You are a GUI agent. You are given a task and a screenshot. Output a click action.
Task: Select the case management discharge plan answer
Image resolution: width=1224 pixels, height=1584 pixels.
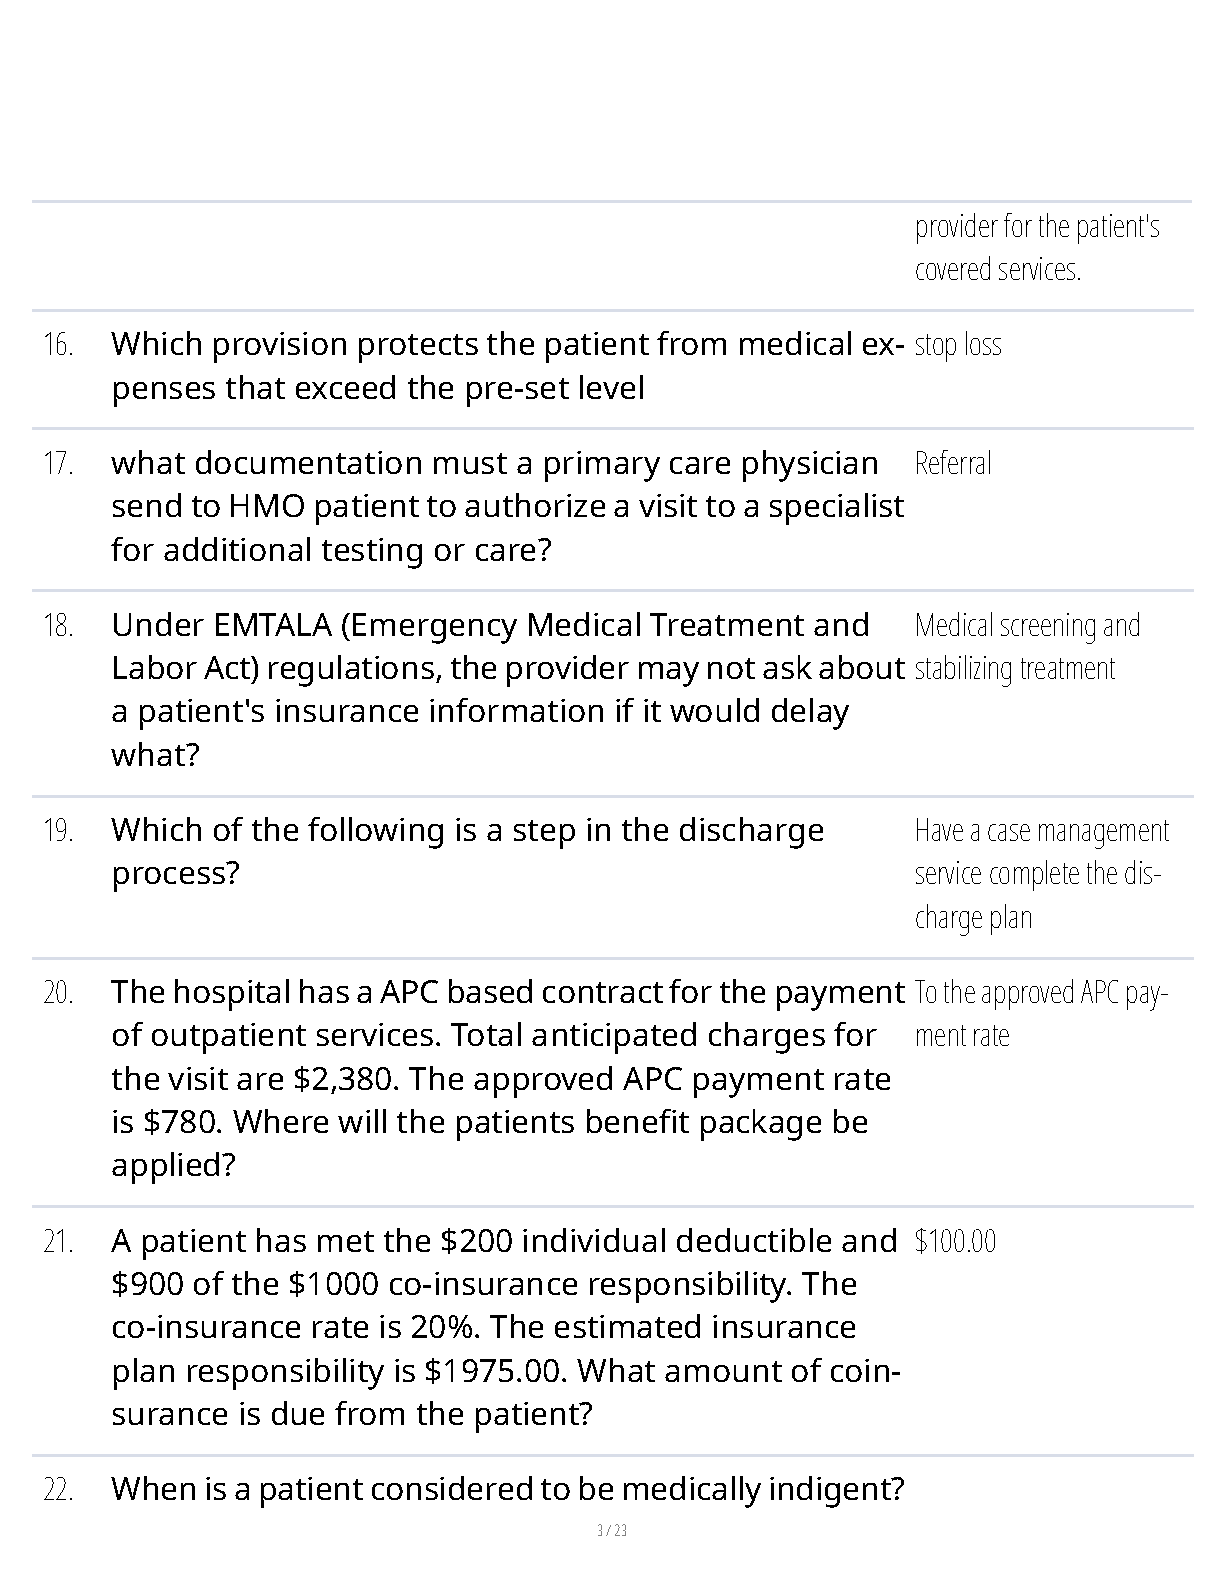[1041, 873]
